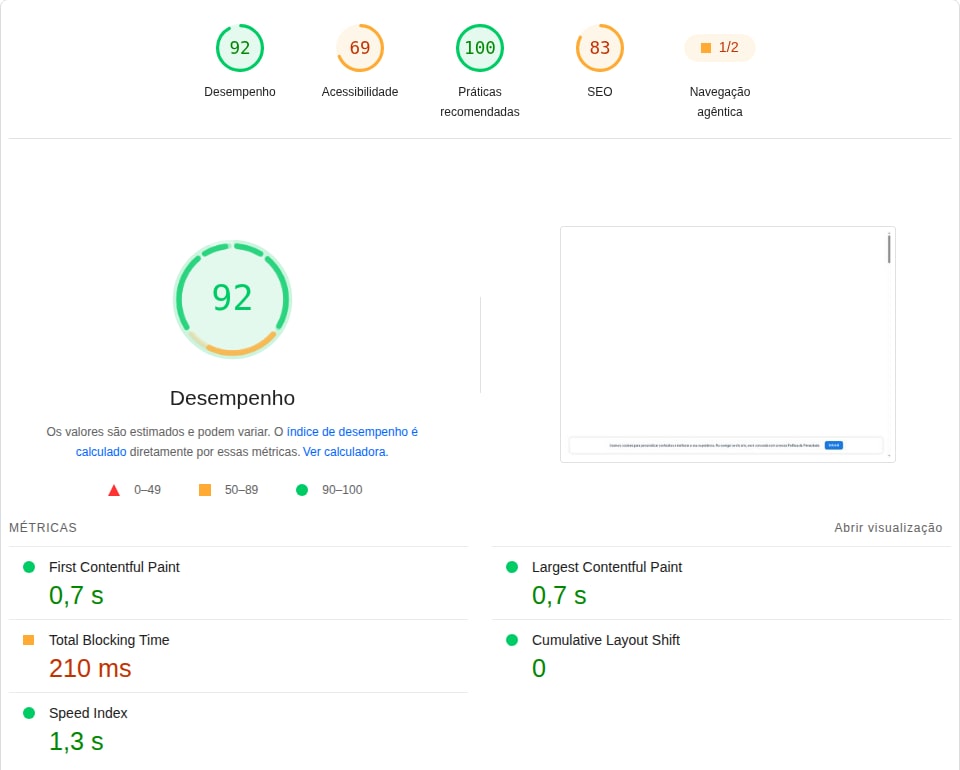Click the red triangle 0–49 legend icon
The width and height of the screenshot is (960, 770).
114,490
